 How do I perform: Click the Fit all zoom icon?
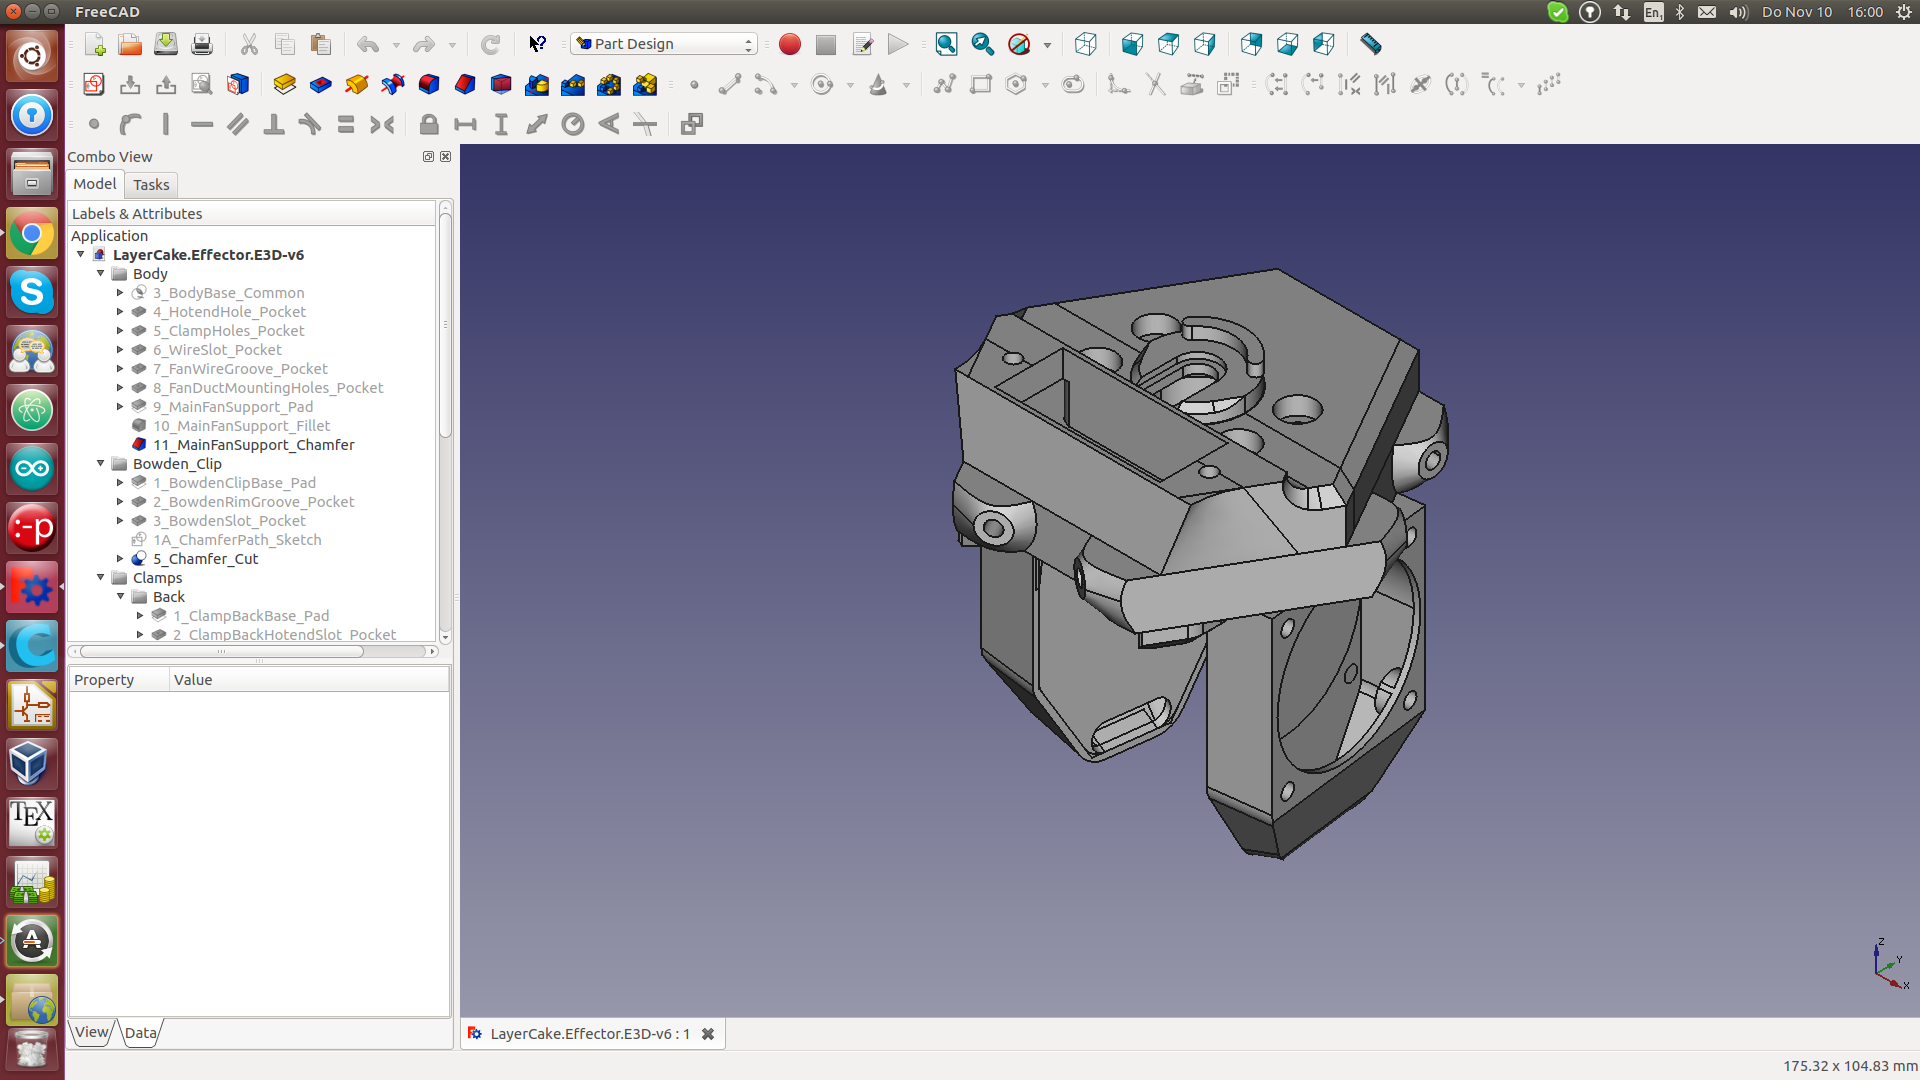[946, 44]
